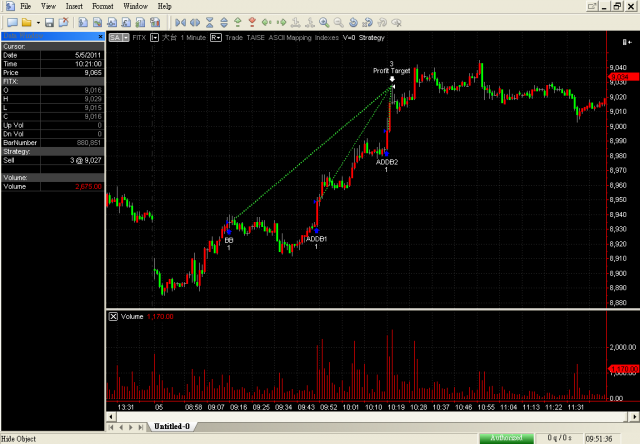
Task: Click the horizontal scrollbar right arrow
Action: [x=634, y=417]
